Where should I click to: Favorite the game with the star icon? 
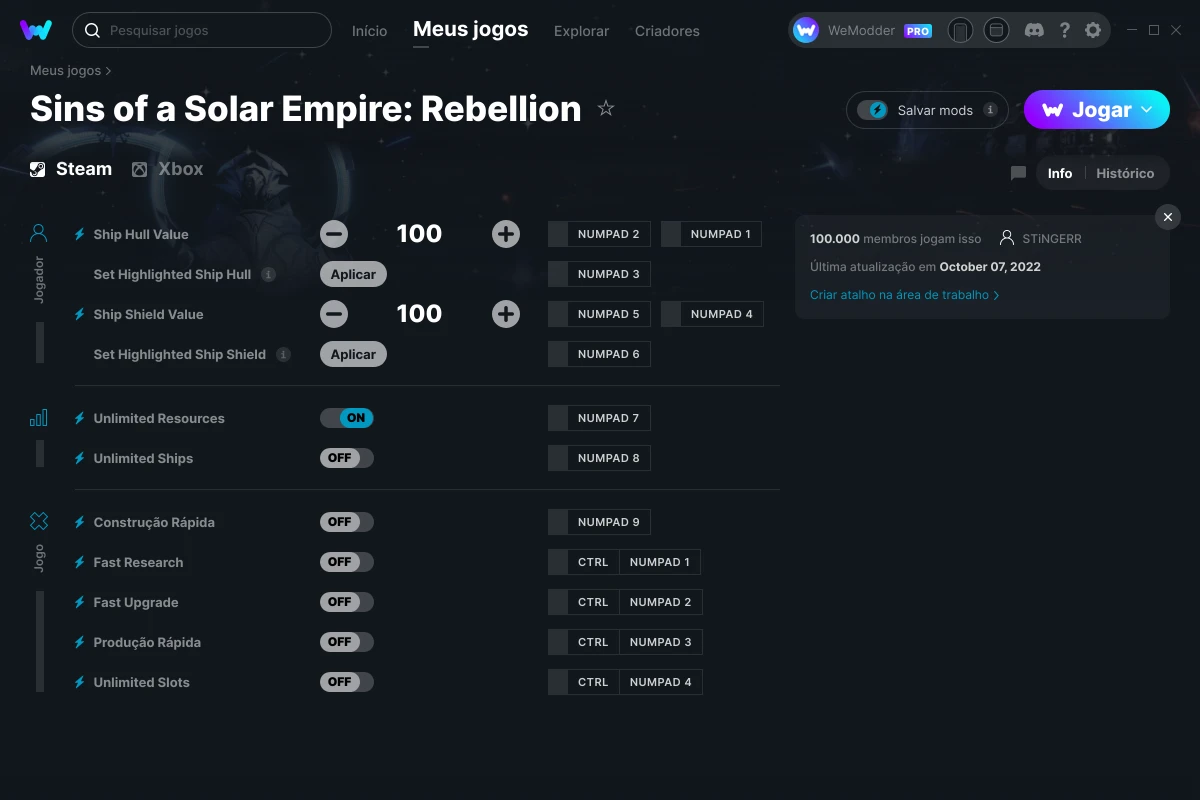[606, 108]
